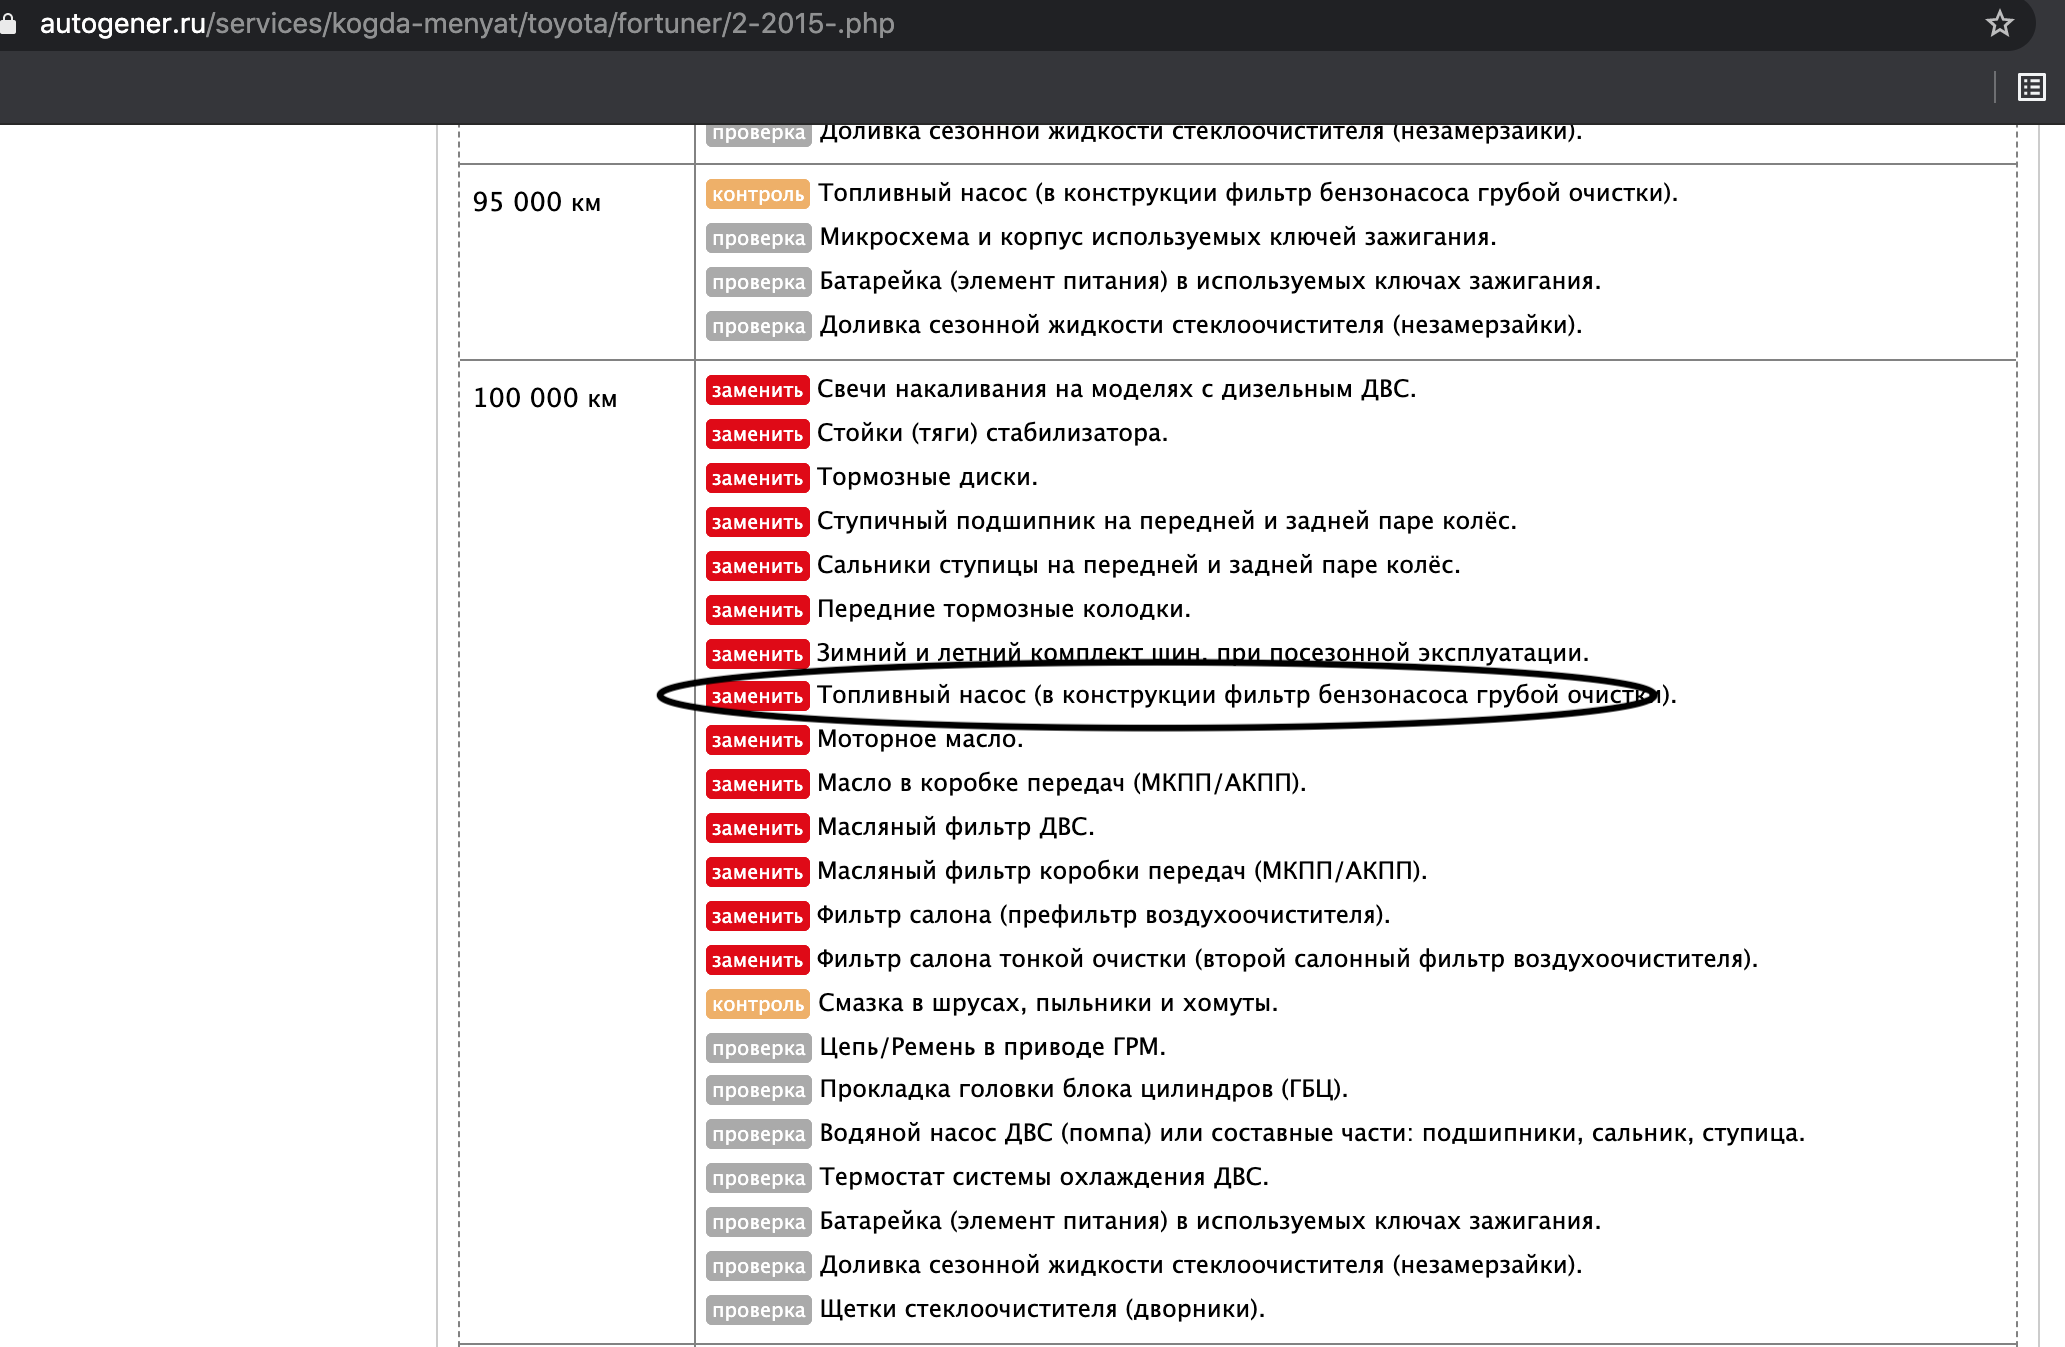Select 'Передние тормозные колодки' entry
This screenshot has height=1347, width=2065.
[x=1004, y=609]
